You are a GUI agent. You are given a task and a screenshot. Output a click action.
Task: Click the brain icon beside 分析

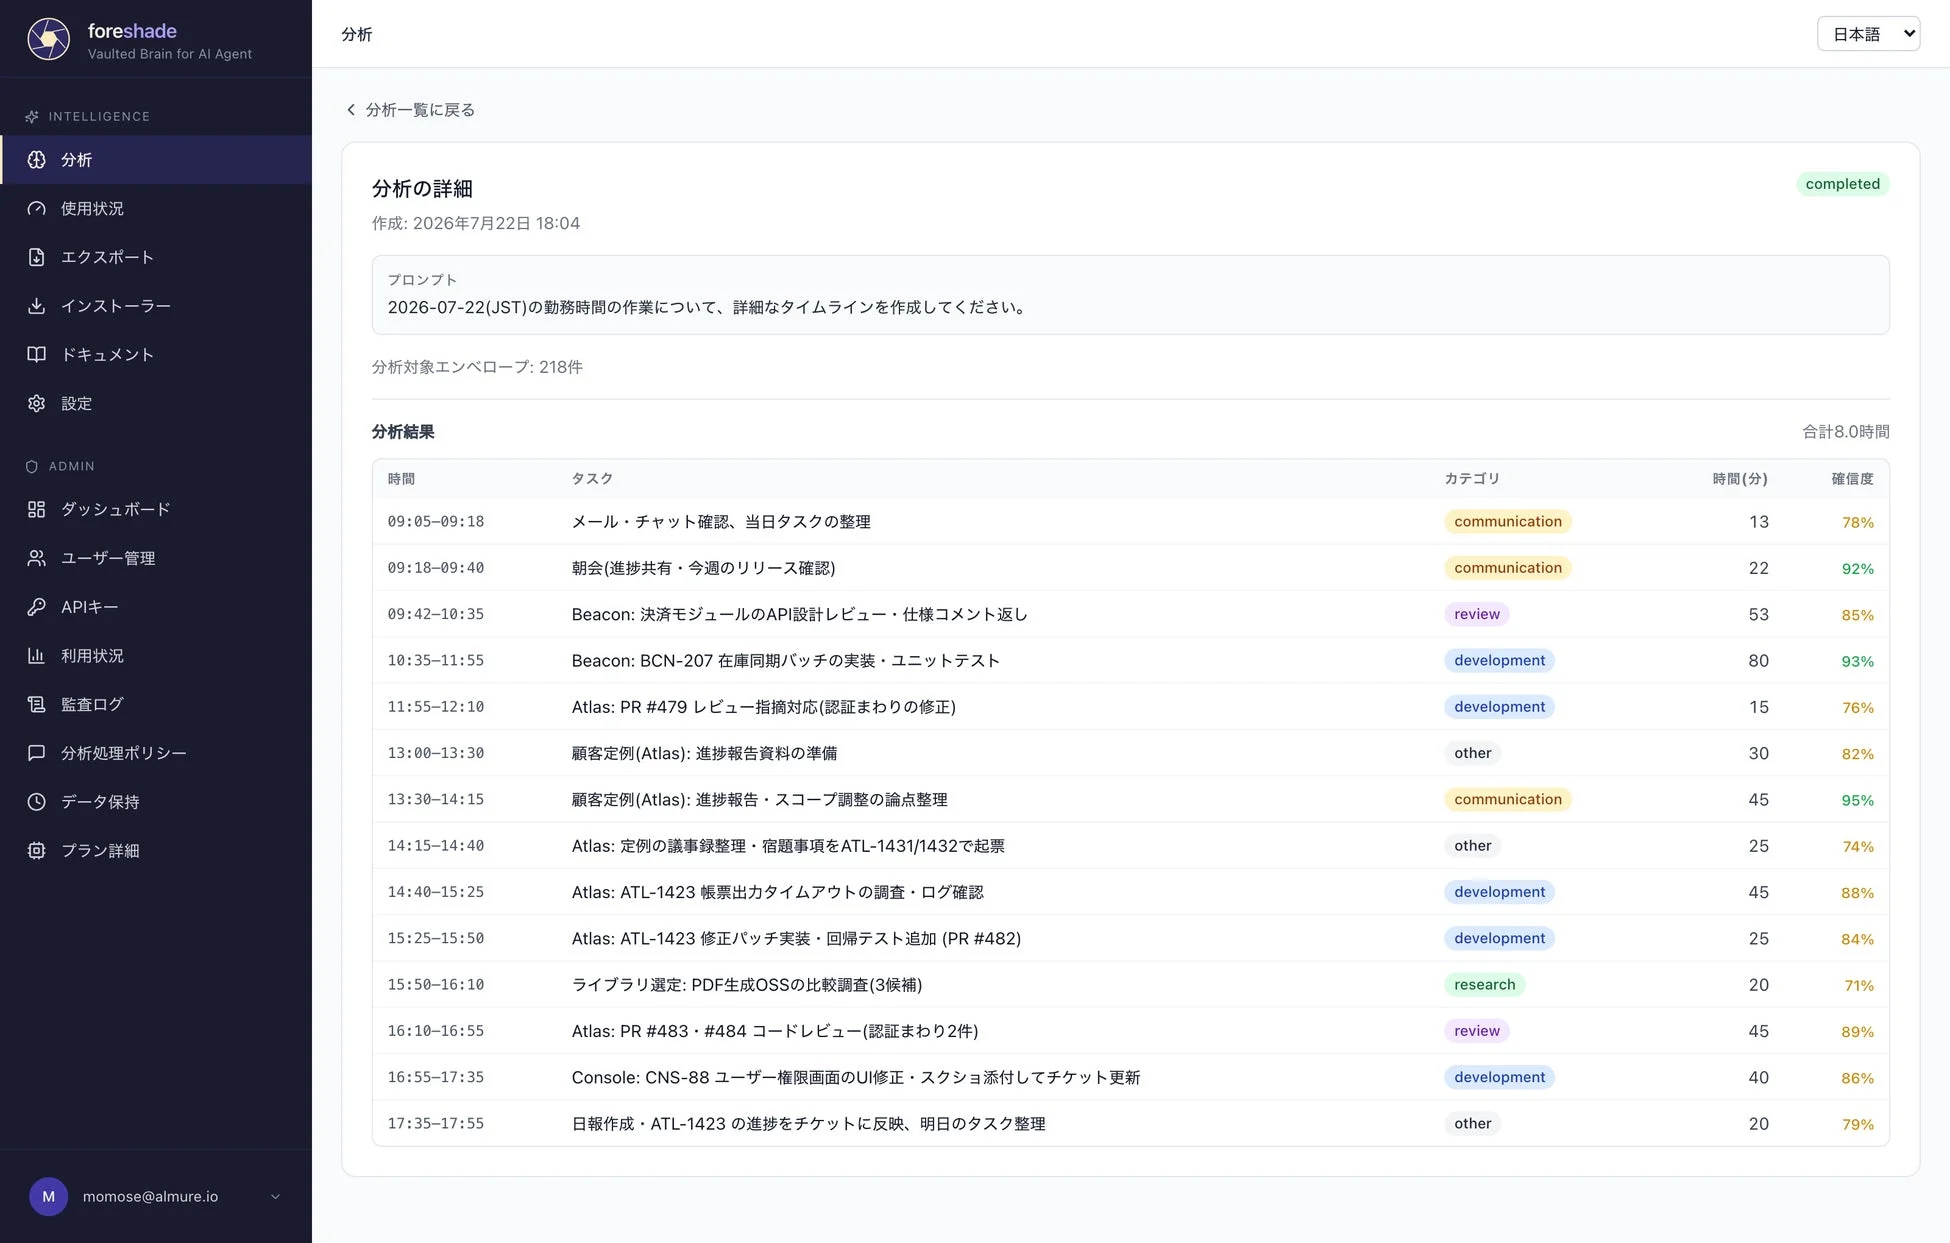pyautogui.click(x=37, y=160)
